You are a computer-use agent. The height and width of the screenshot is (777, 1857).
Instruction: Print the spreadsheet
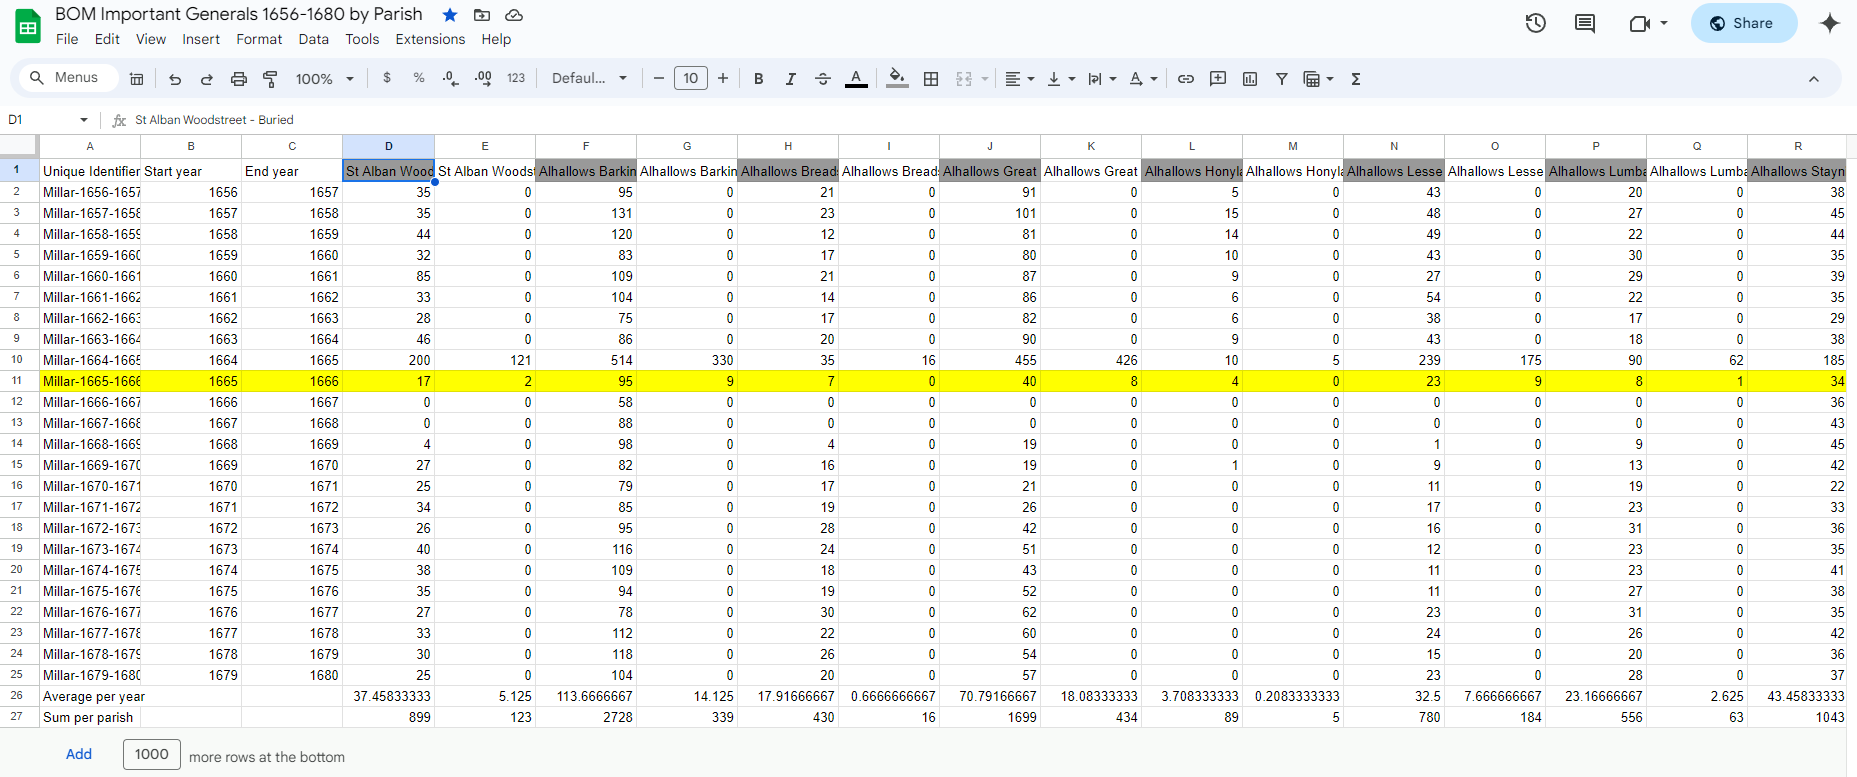(239, 79)
